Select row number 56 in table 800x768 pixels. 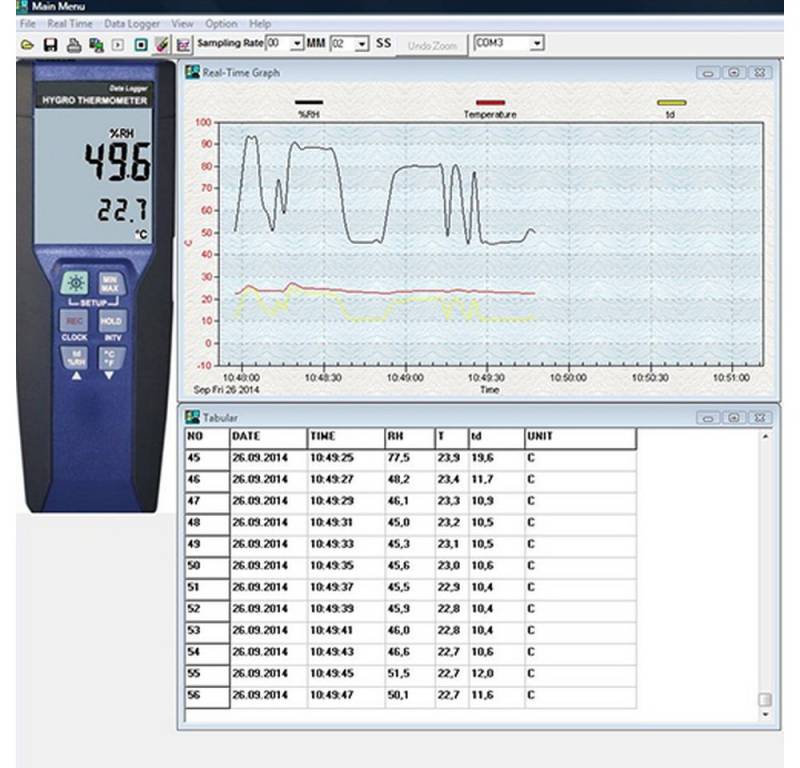click(x=207, y=697)
